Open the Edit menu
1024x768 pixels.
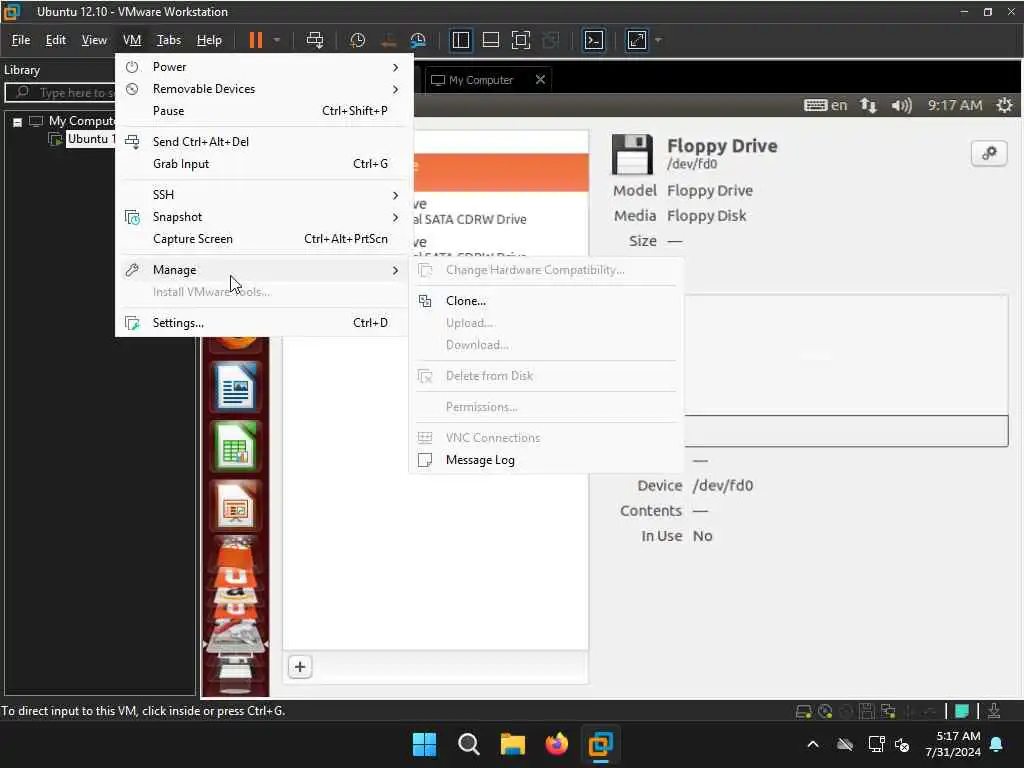(x=56, y=40)
